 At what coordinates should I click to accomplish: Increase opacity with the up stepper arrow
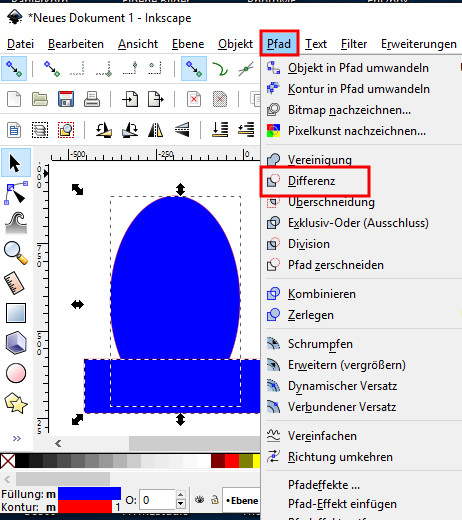(x=180, y=495)
